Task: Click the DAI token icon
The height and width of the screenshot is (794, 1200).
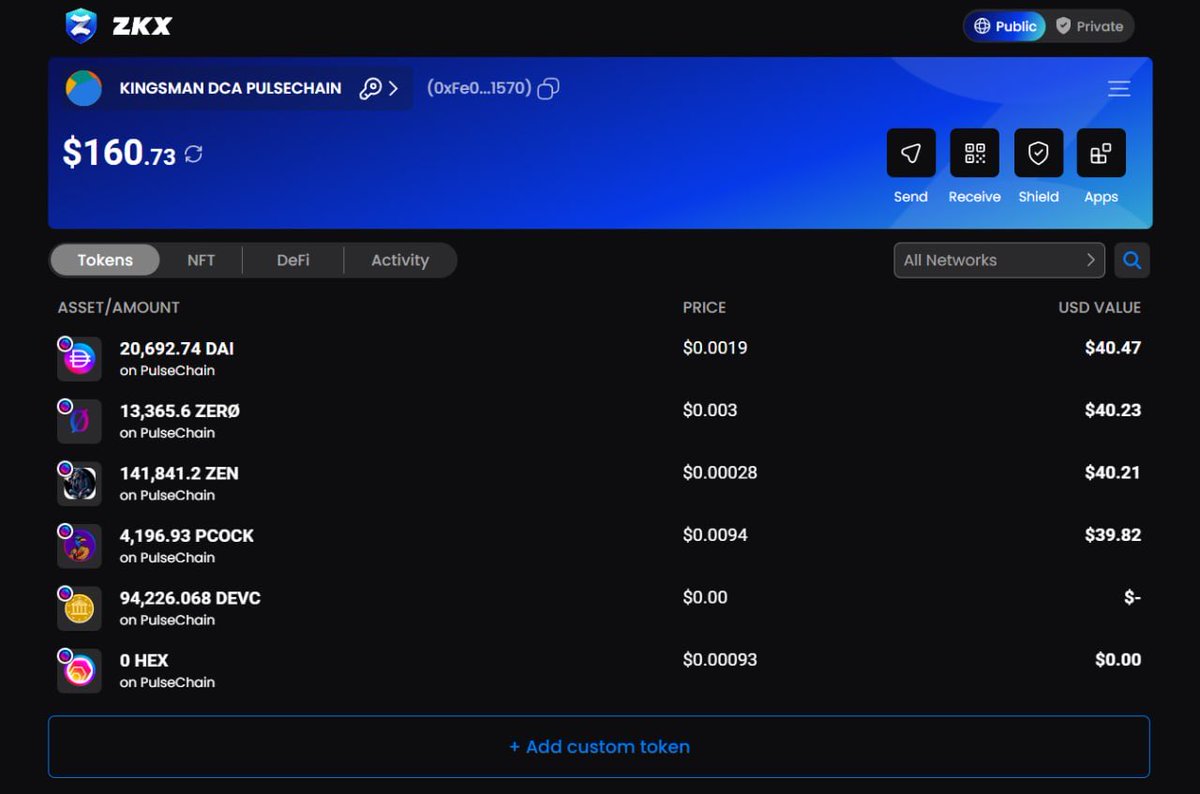Action: click(79, 359)
